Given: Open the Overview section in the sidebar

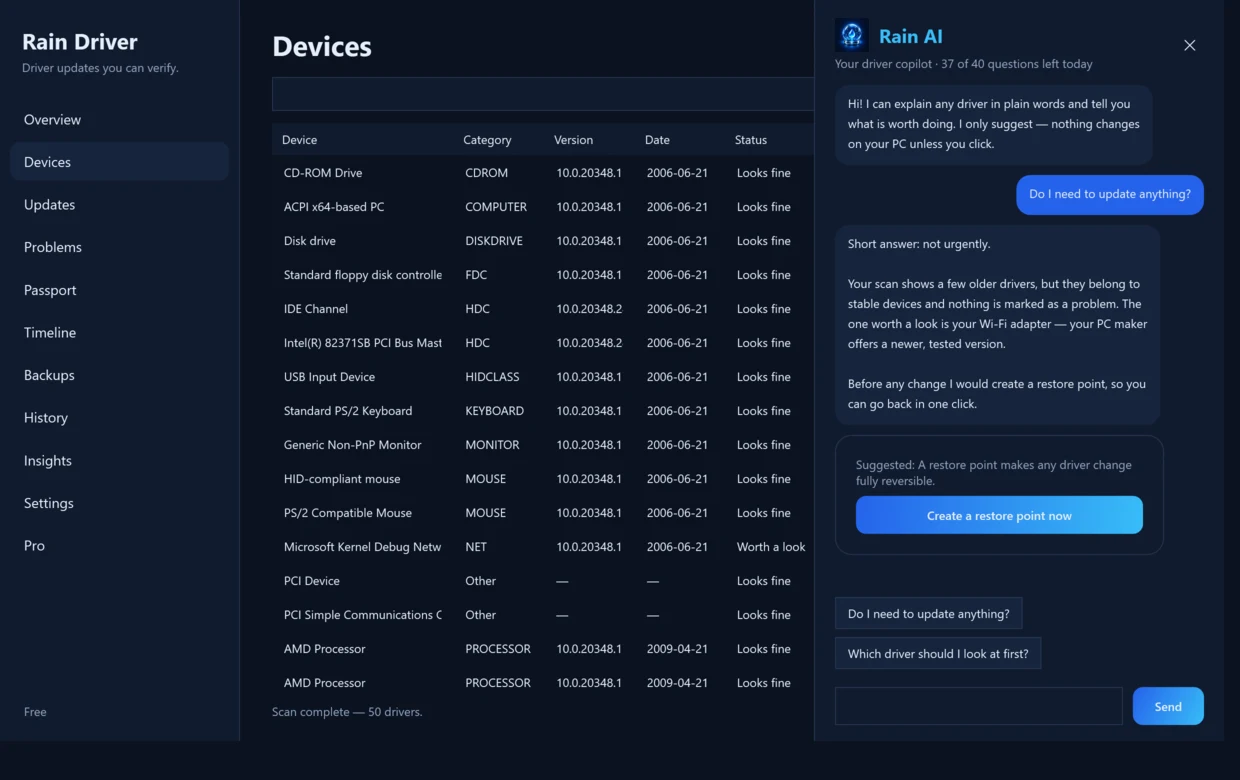Looking at the screenshot, I should (119, 119).
